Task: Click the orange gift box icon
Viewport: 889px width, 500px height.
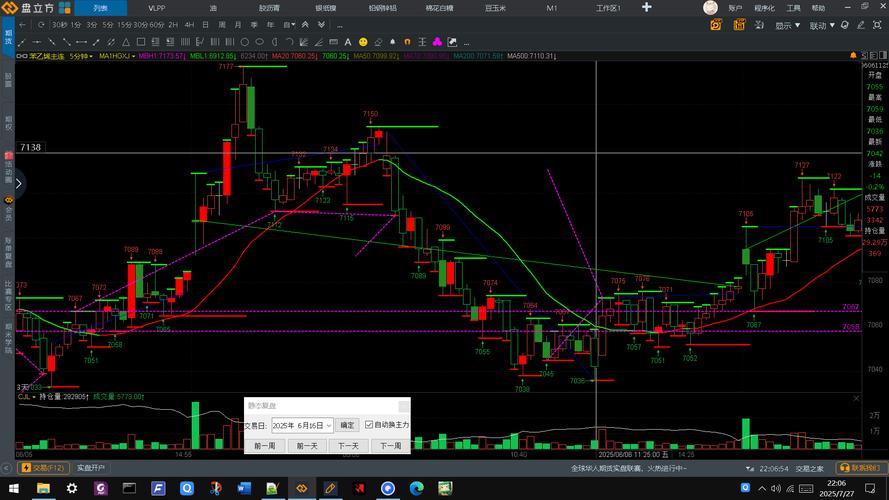Action: (739, 25)
